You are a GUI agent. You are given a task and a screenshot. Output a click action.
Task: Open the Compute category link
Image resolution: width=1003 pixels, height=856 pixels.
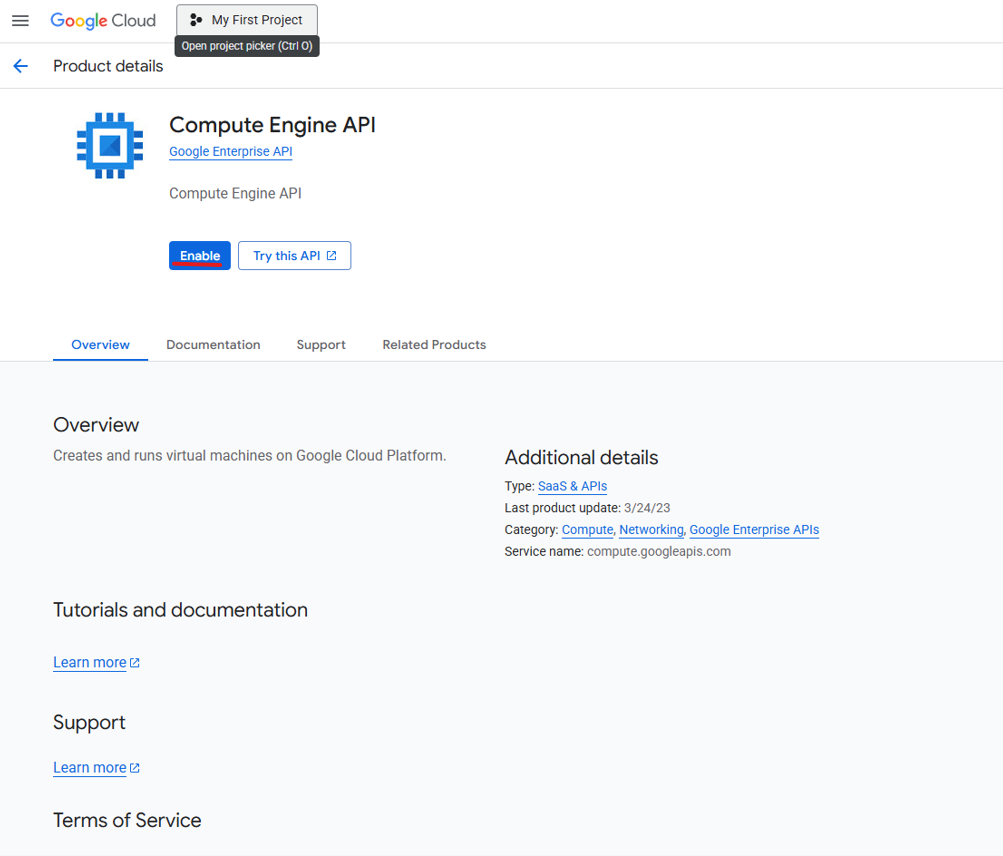587,530
